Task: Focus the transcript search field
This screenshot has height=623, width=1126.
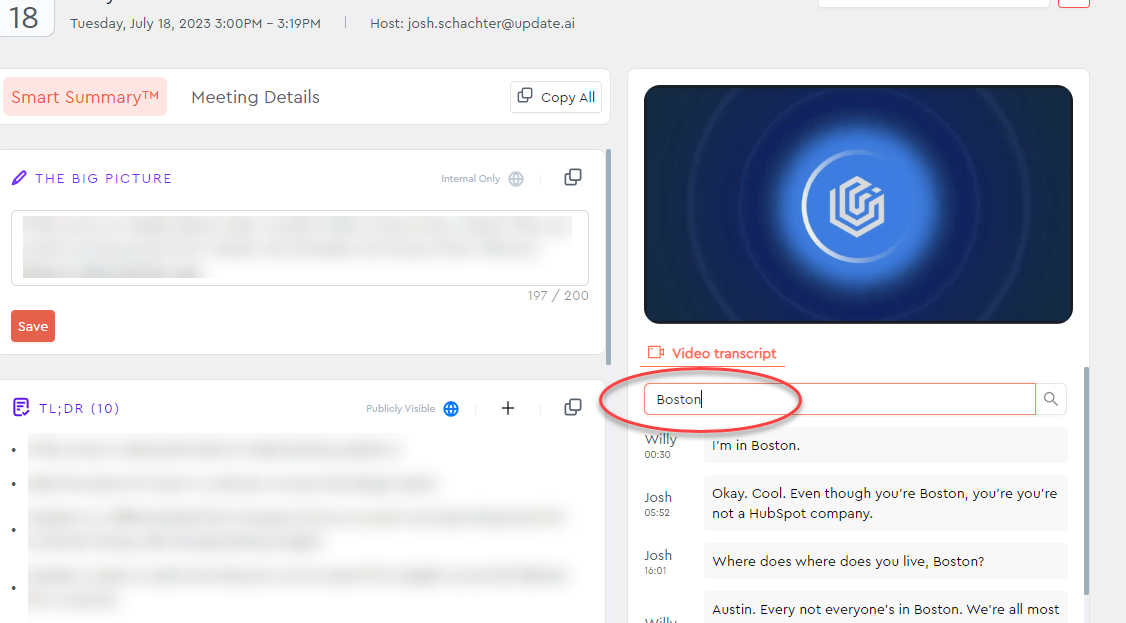Action: coord(839,399)
